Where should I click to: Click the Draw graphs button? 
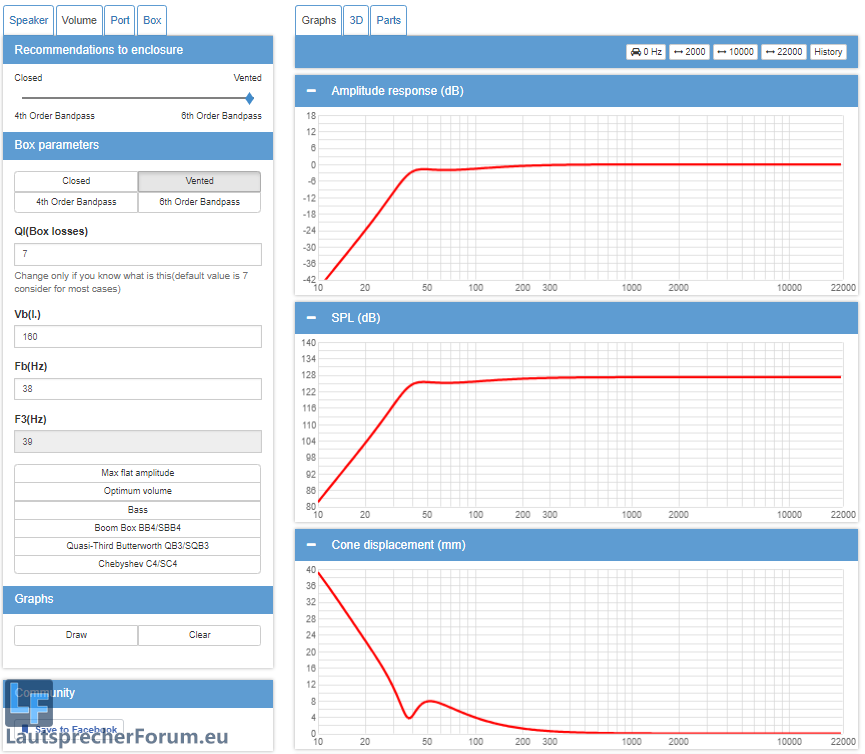76,635
